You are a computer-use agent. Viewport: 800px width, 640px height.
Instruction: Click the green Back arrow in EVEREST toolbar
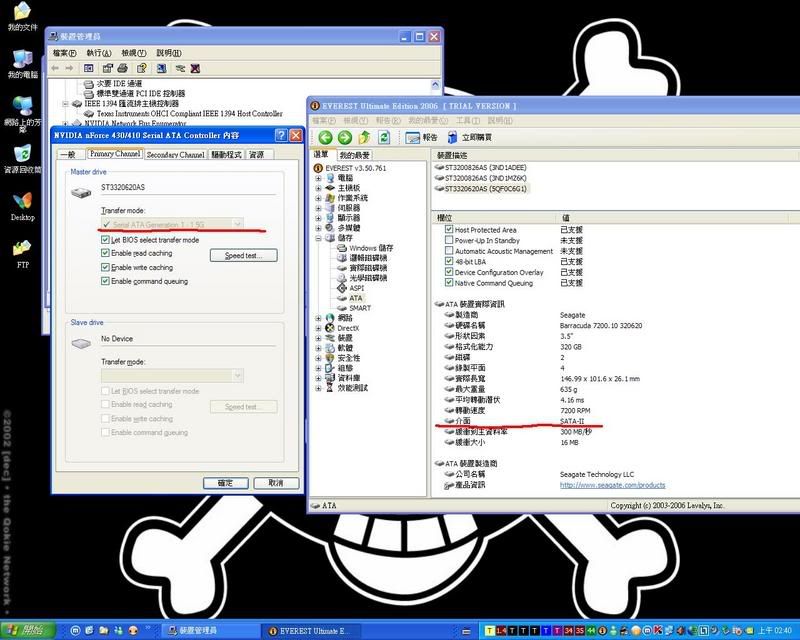click(325, 137)
